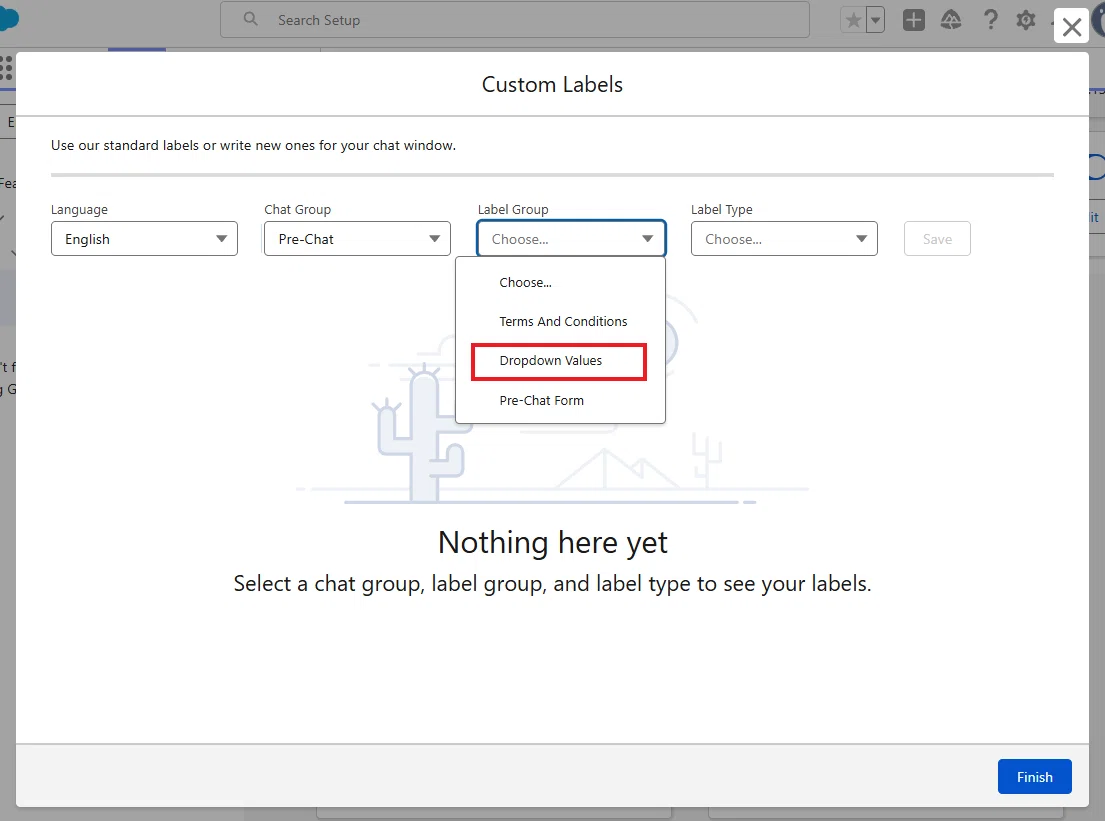Collapse the Label Group dropdown

click(571, 239)
